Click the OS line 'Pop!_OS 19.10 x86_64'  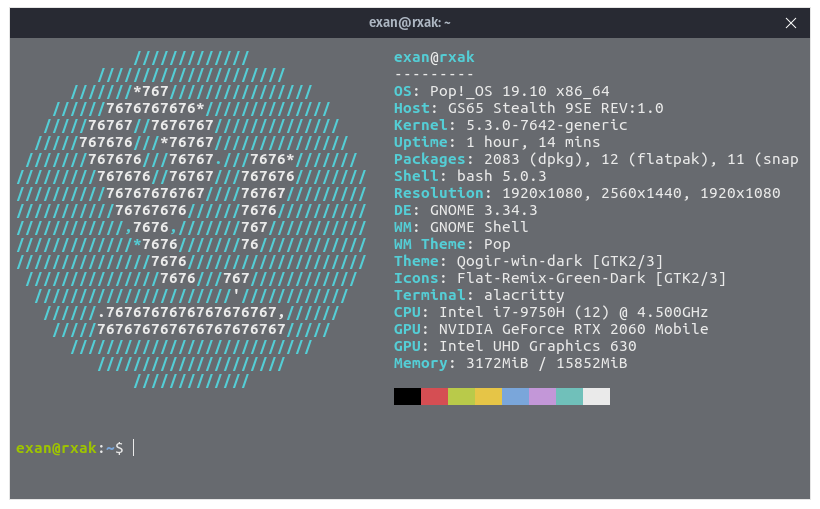(x=520, y=92)
